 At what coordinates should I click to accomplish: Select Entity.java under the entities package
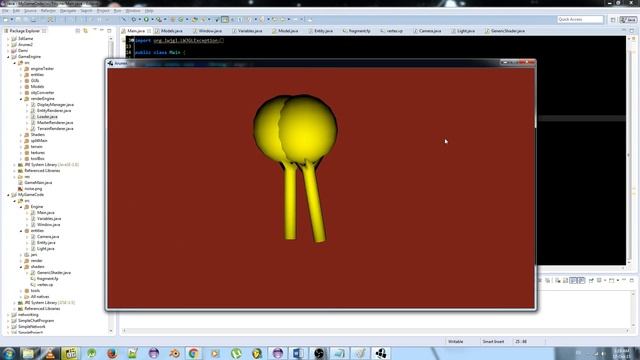[x=46, y=242]
